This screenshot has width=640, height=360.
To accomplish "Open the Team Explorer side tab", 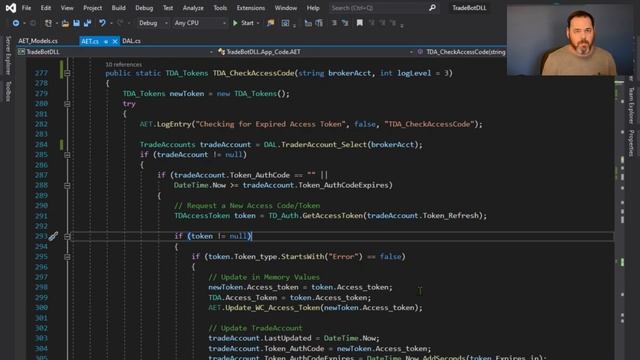I will (x=631, y=105).
